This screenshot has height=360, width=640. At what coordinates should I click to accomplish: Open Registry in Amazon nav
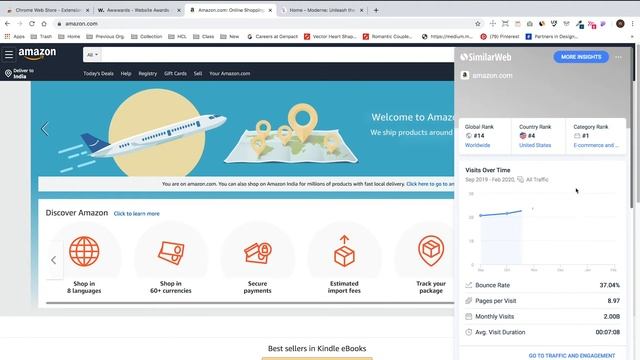(147, 74)
